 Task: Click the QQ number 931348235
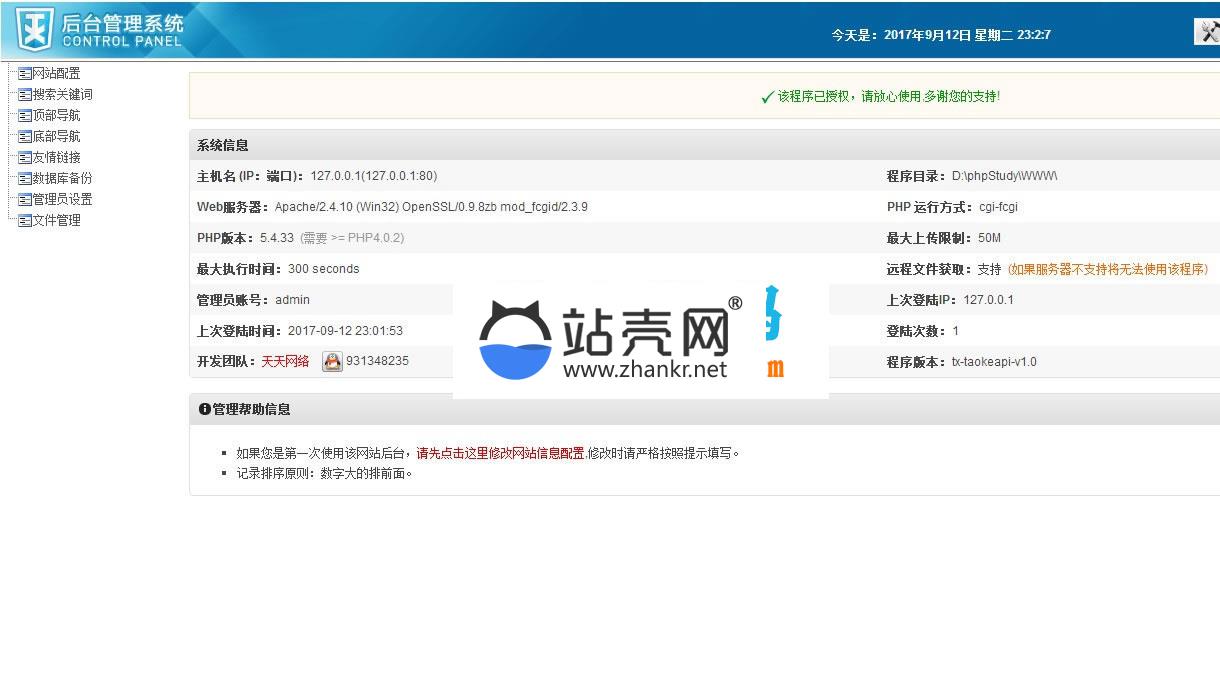[x=377, y=362]
